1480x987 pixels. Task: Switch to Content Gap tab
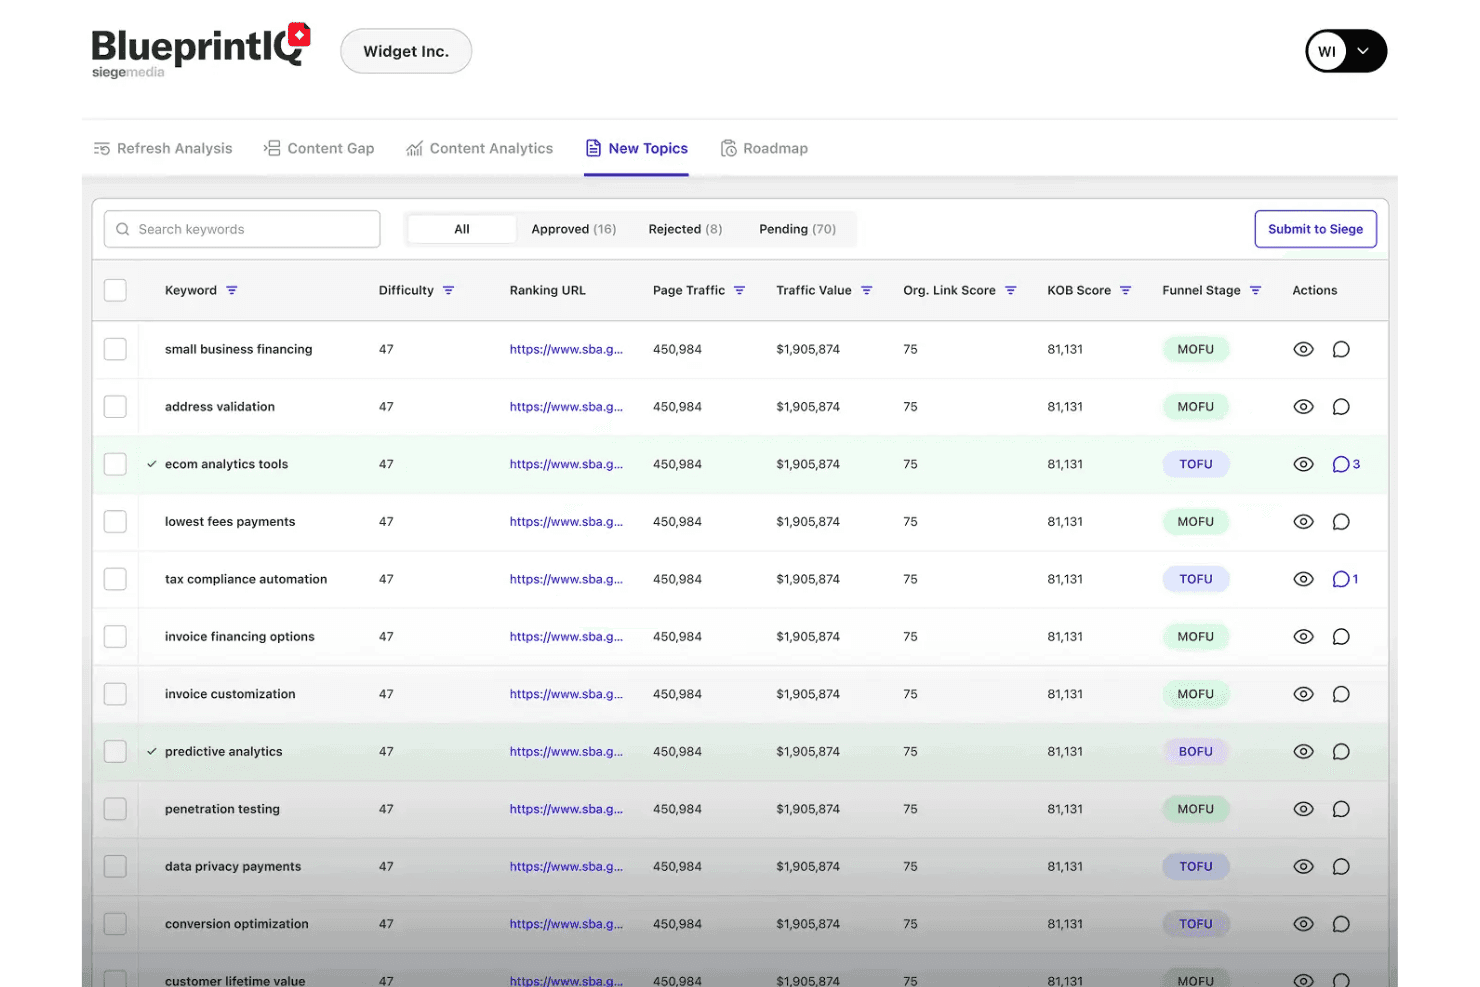tap(319, 148)
